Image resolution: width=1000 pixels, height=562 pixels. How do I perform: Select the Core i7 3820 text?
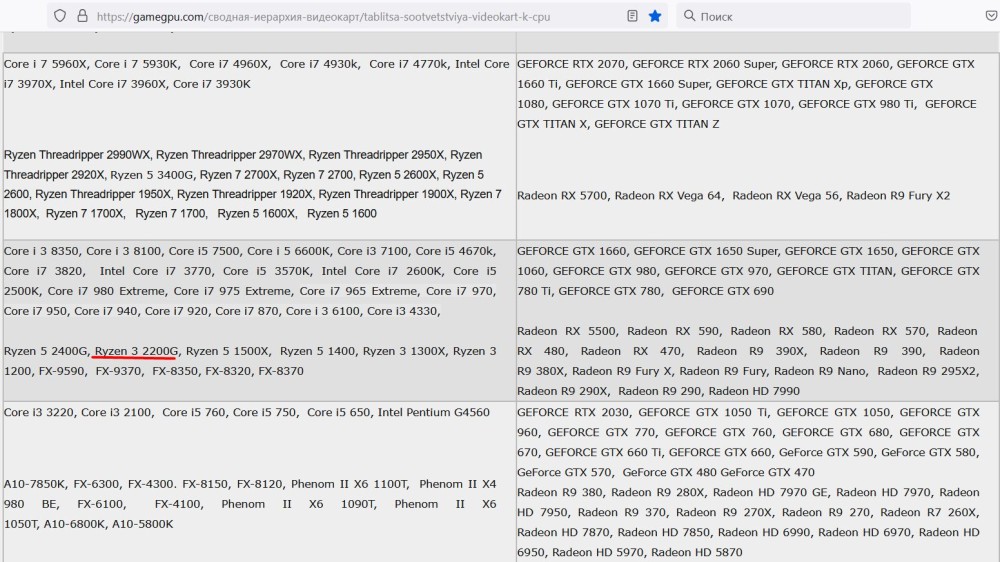(x=43, y=270)
